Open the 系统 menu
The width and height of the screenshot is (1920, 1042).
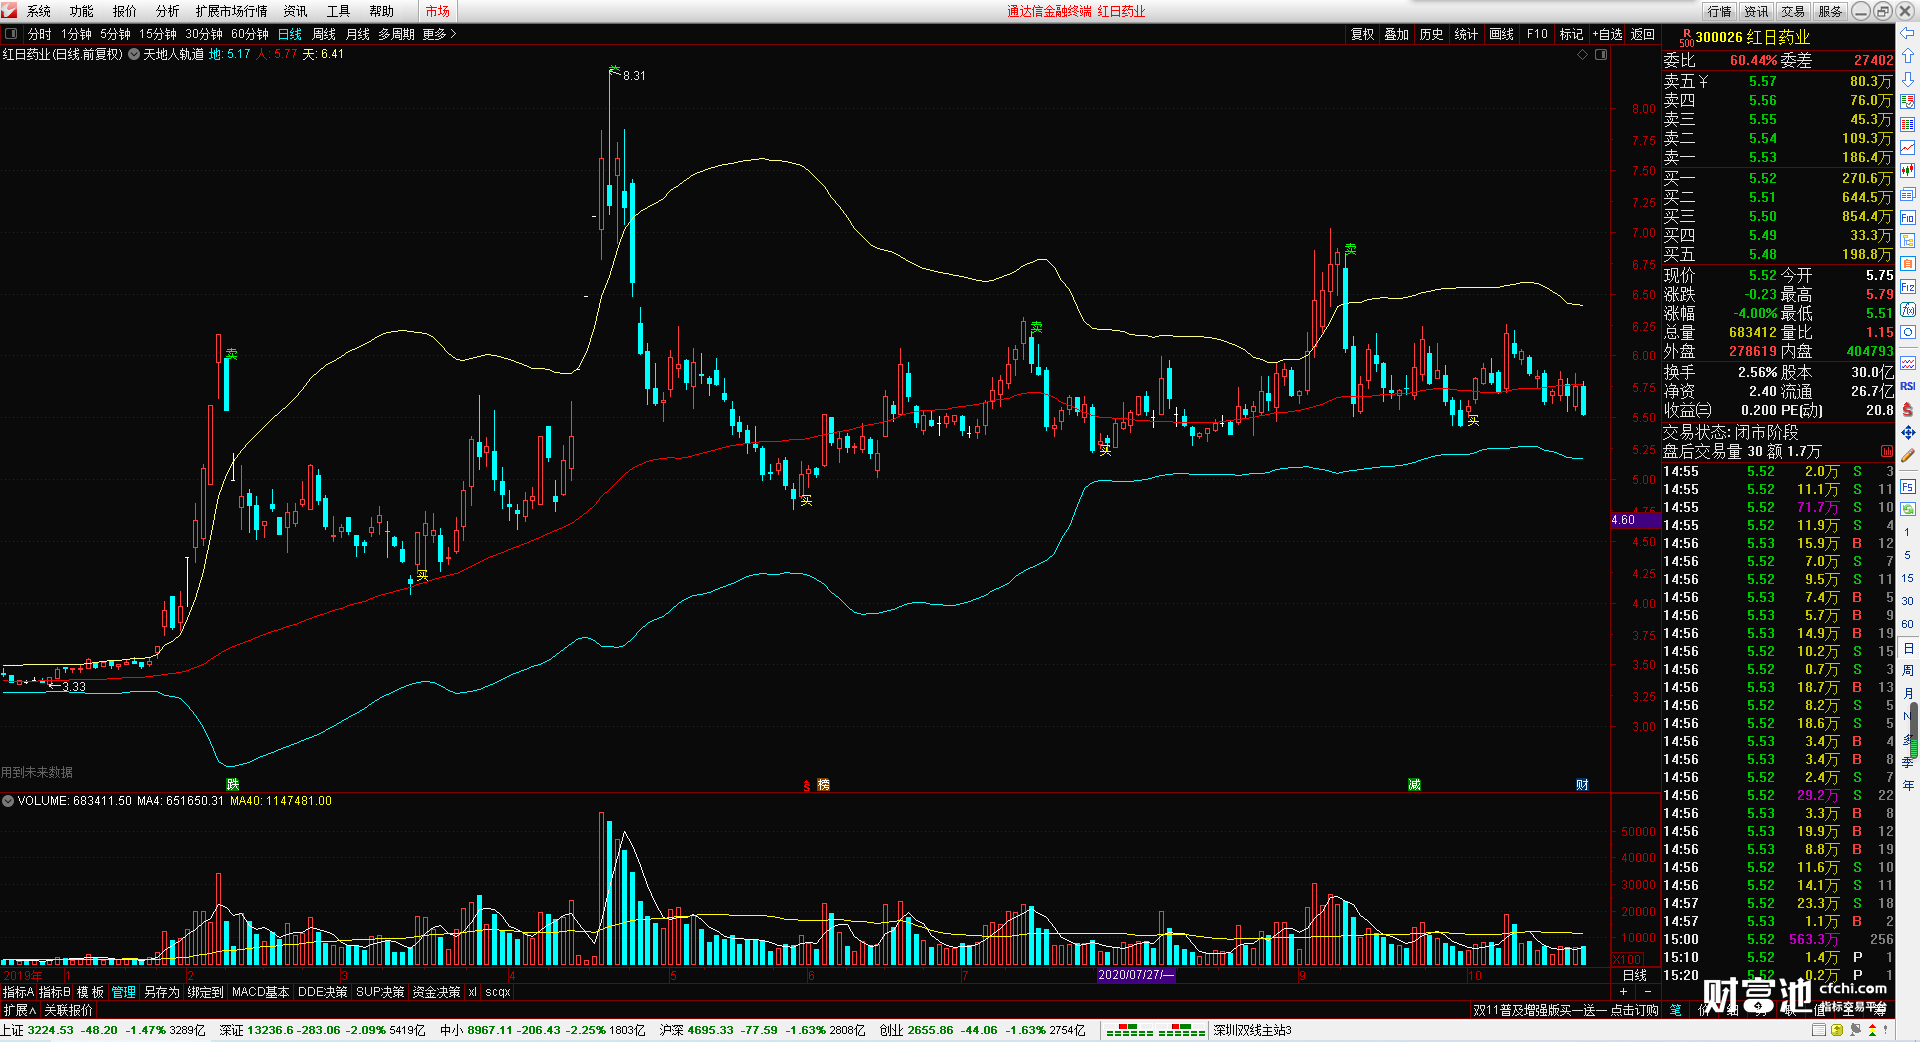(x=38, y=11)
